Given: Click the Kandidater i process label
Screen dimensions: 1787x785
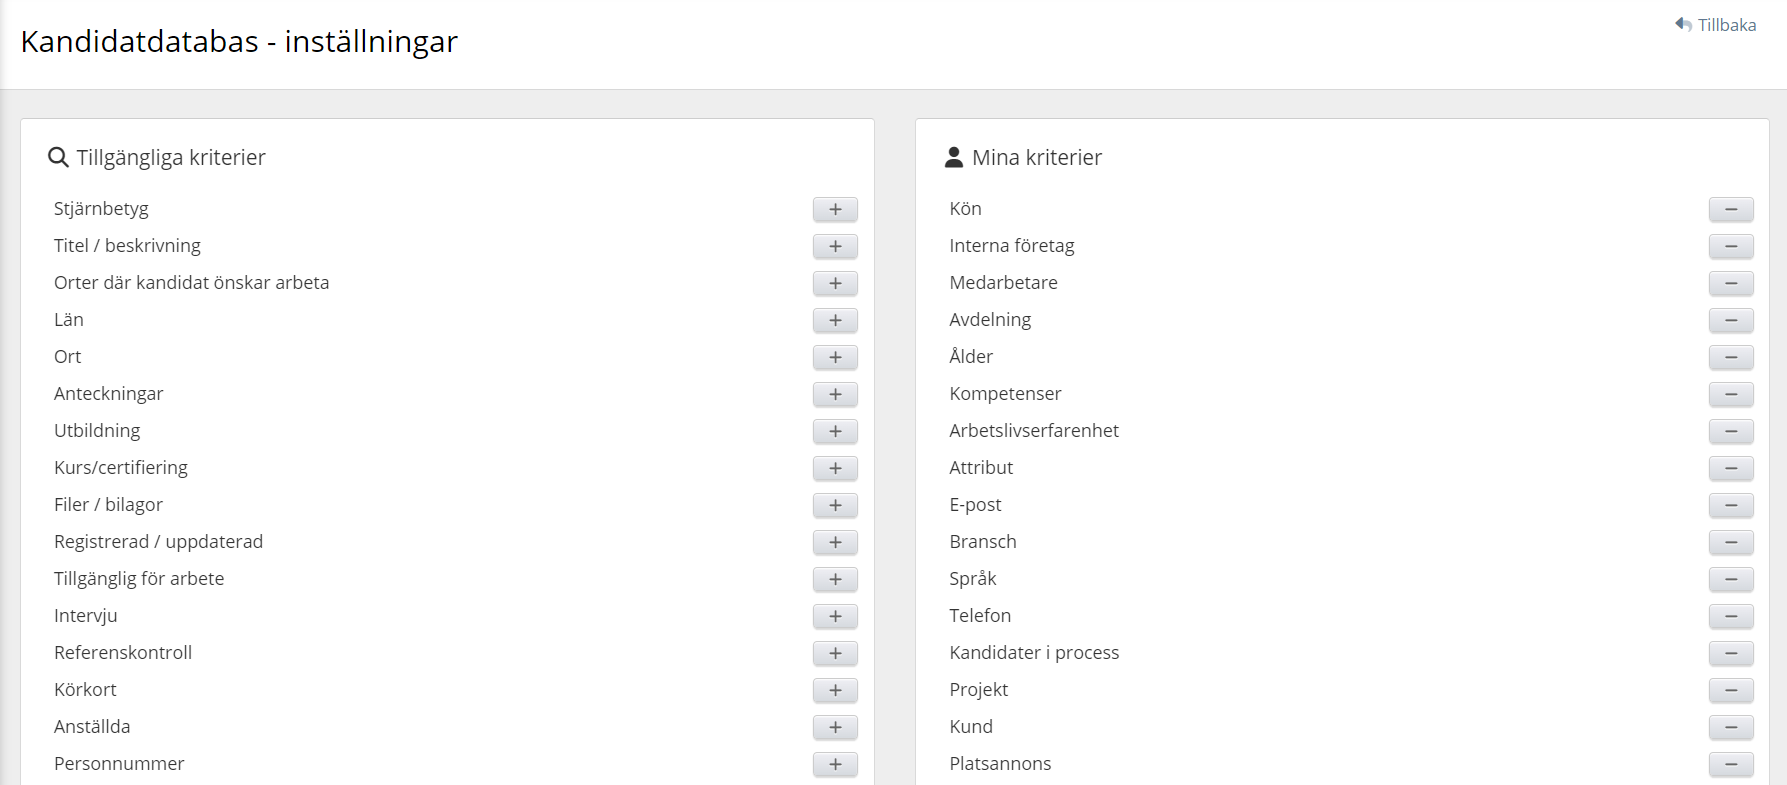Looking at the screenshot, I should pyautogui.click(x=1034, y=653).
